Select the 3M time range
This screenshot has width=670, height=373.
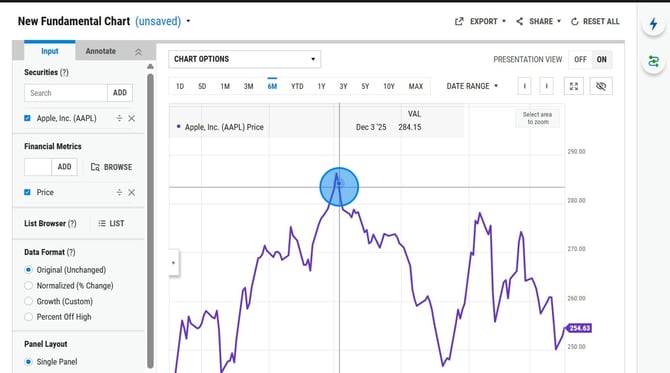point(249,86)
